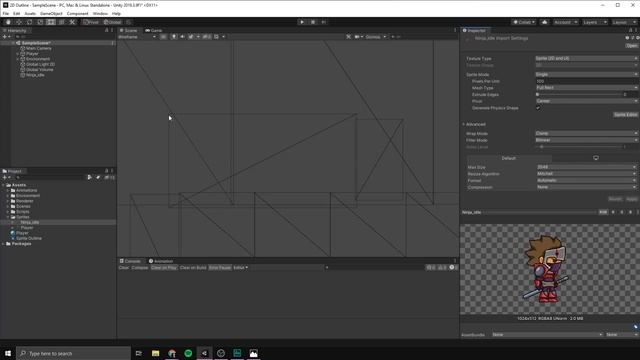
Task: Toggle Pivot handle position button
Action: coord(91,22)
